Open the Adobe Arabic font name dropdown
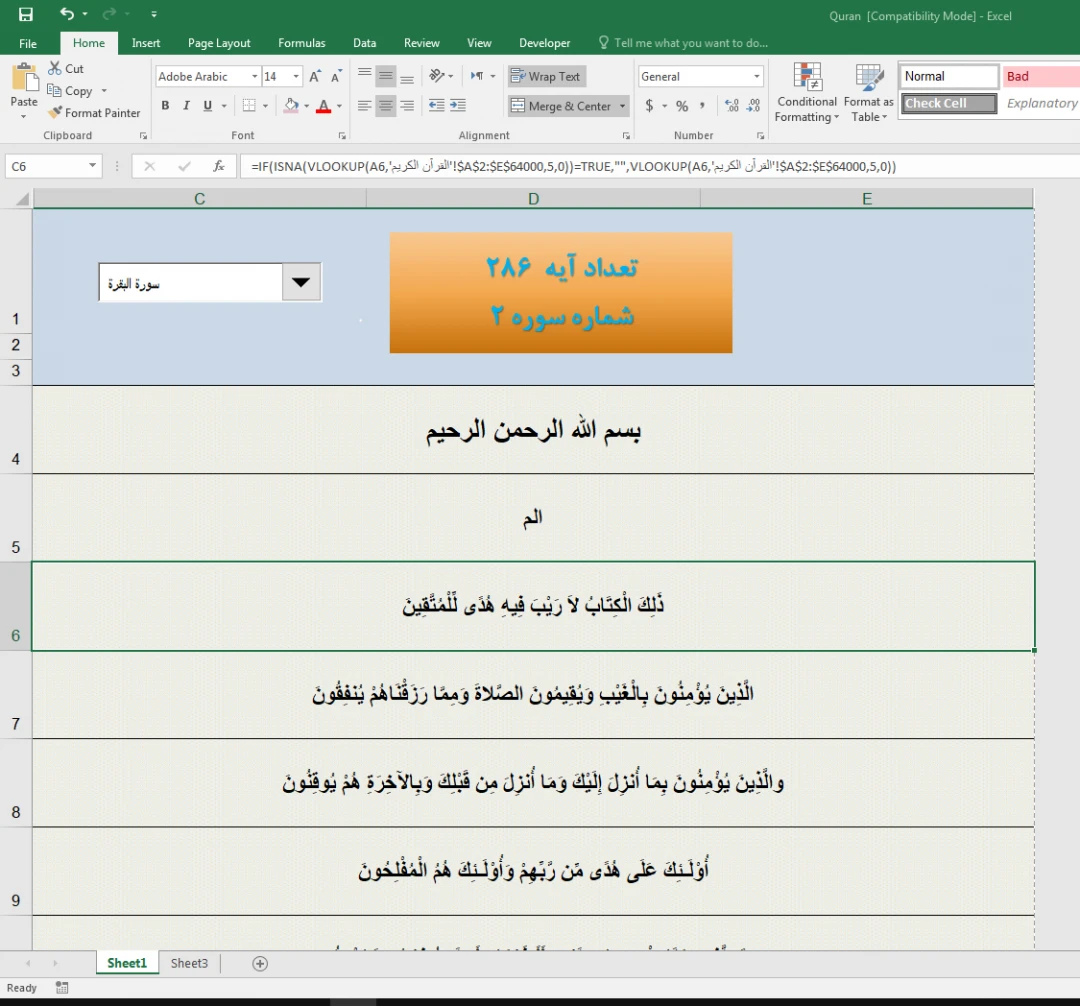This screenshot has width=1080, height=1006. [x=253, y=77]
